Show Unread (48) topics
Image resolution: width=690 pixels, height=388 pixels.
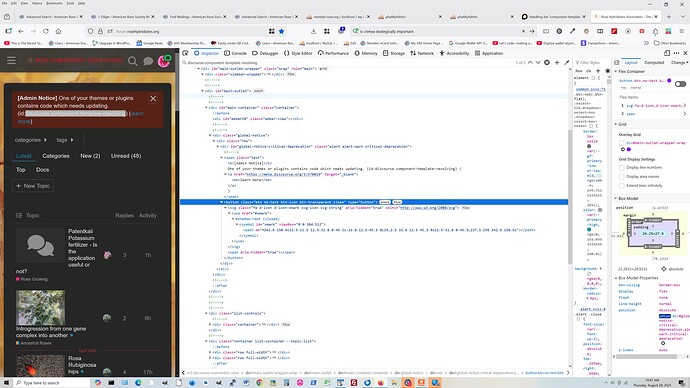click(x=126, y=156)
